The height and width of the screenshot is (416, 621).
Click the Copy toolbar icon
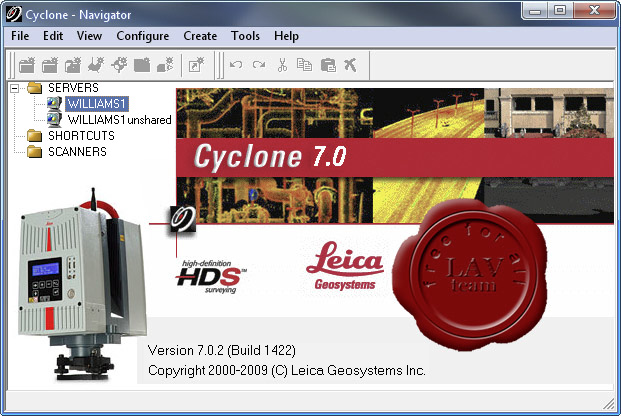[x=305, y=65]
